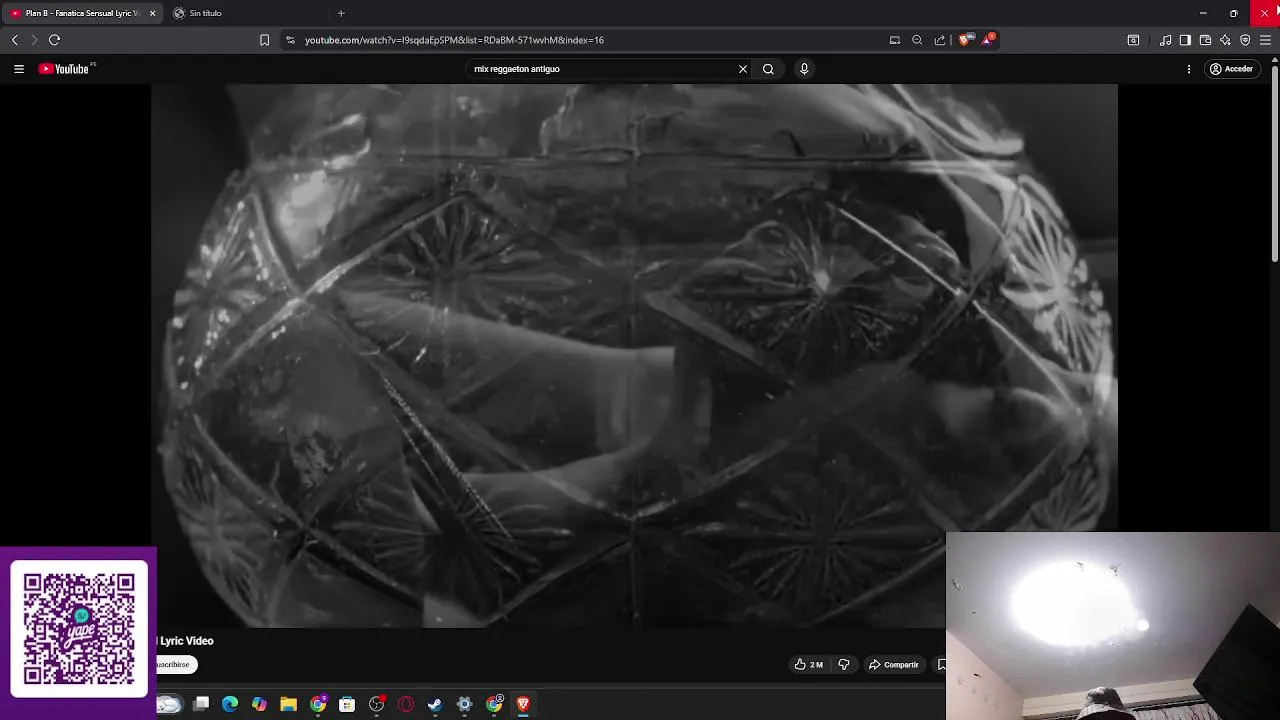Launch Copilot from taskbar
The height and width of the screenshot is (720, 1280).
(259, 705)
